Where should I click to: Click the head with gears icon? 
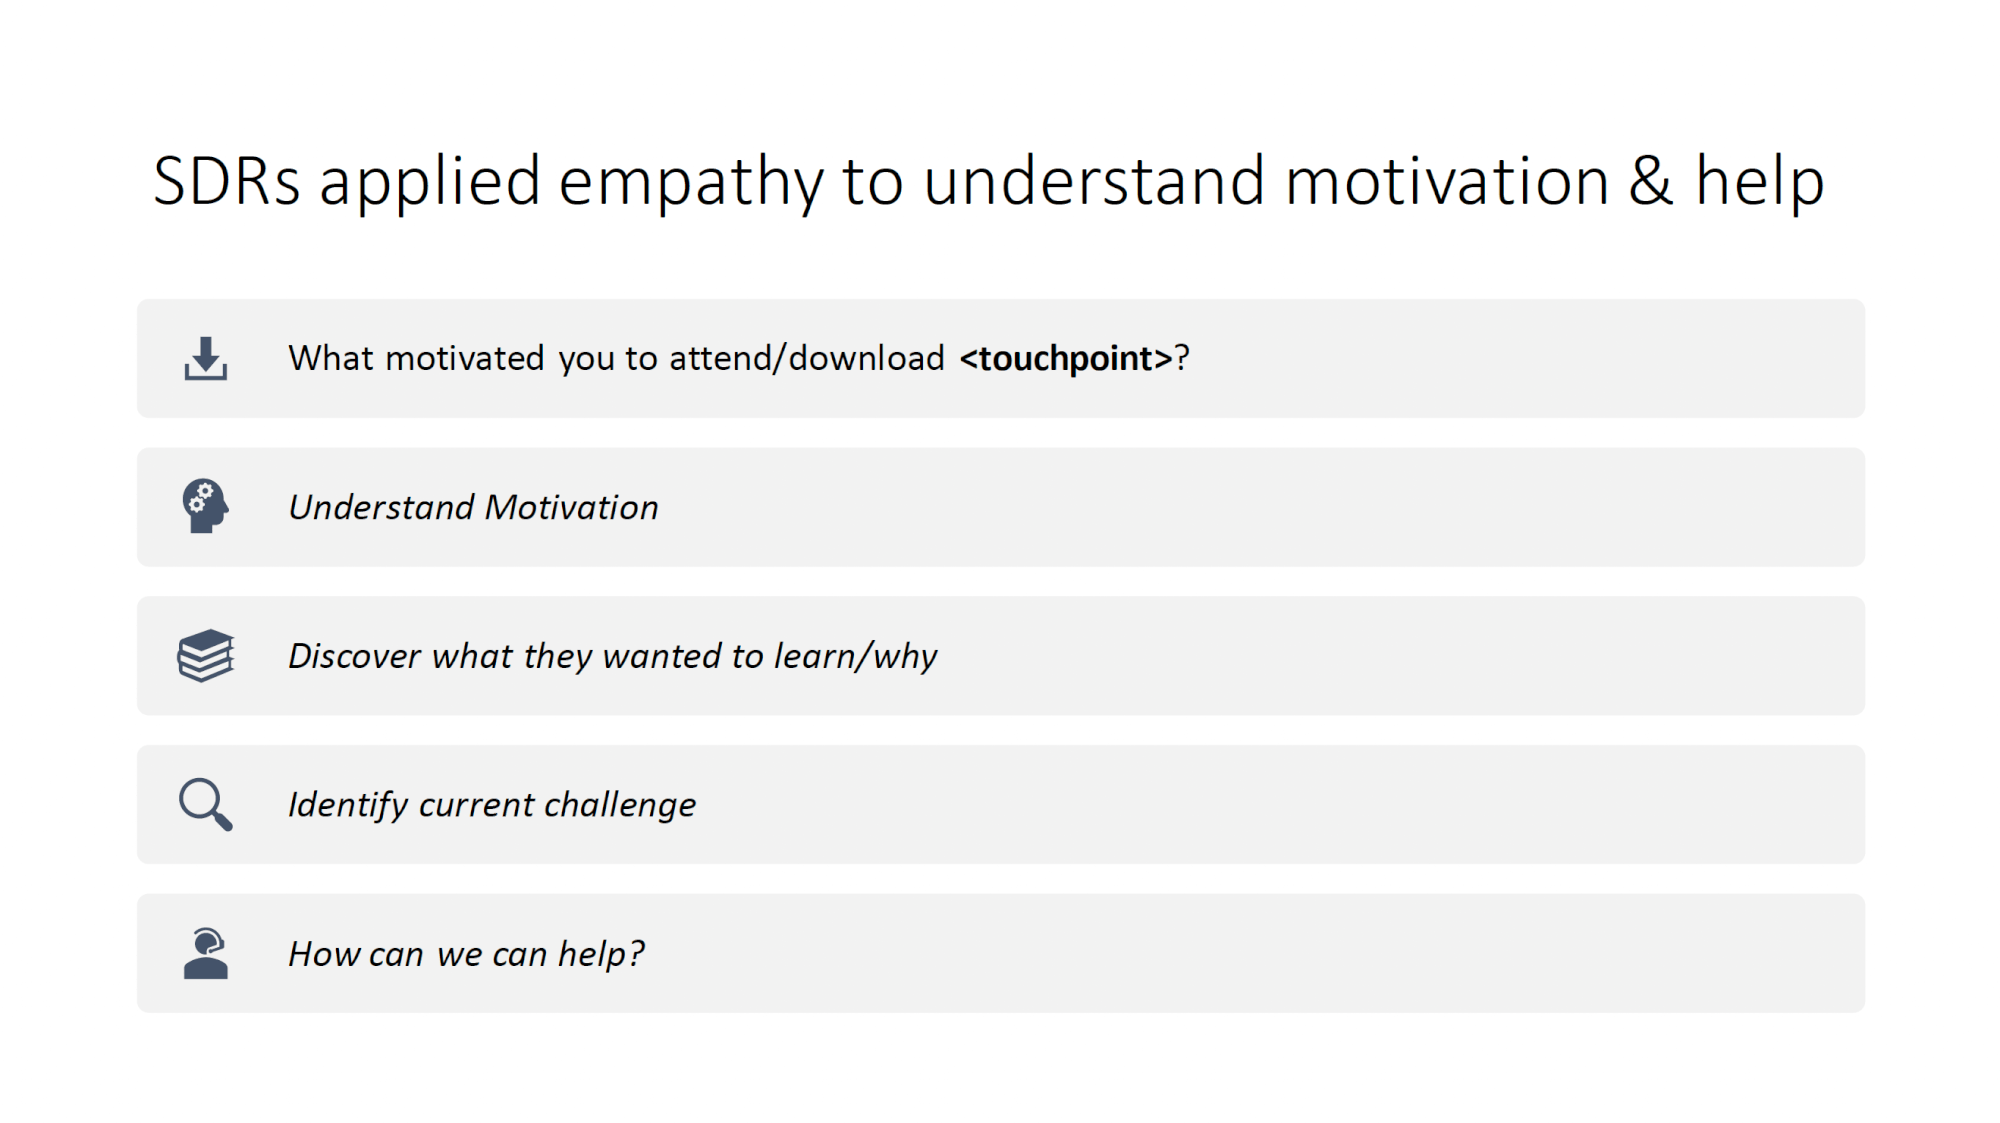pos(206,506)
